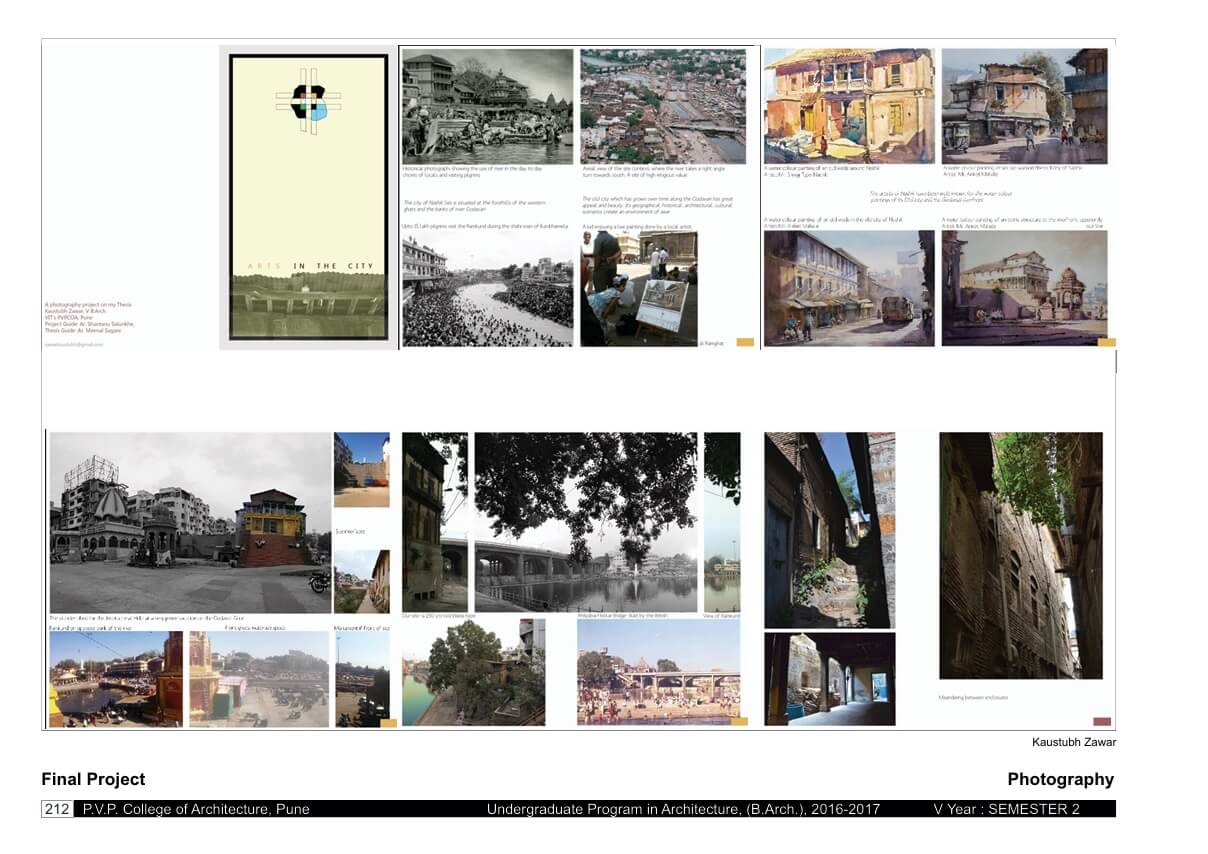Click the 'Photography' heading

[x=1060, y=779]
